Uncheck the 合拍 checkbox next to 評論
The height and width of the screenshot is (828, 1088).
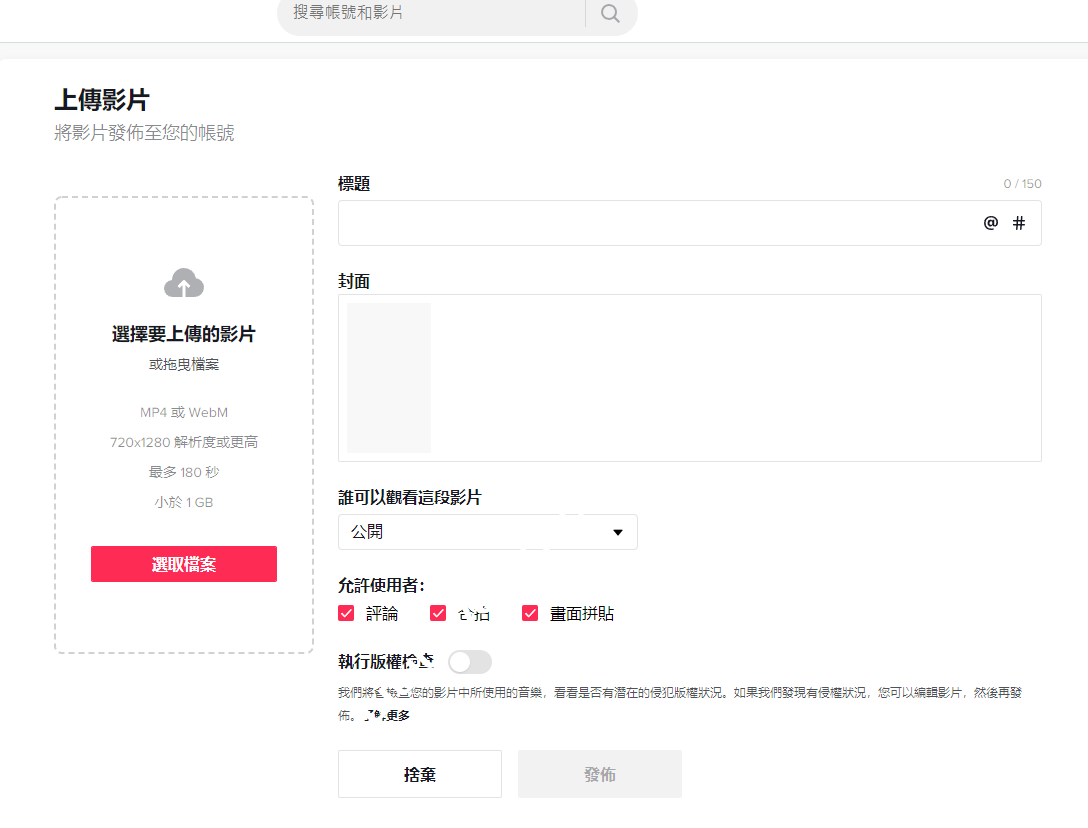pos(438,613)
